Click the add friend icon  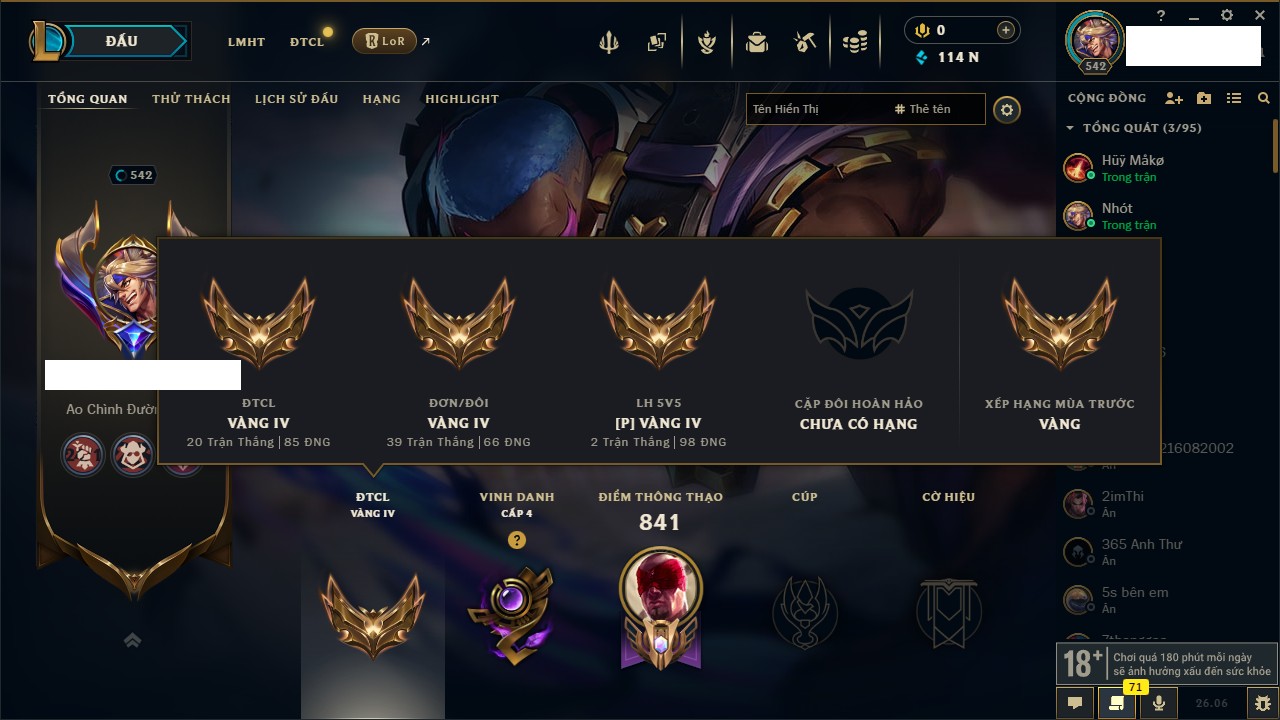click(1174, 98)
